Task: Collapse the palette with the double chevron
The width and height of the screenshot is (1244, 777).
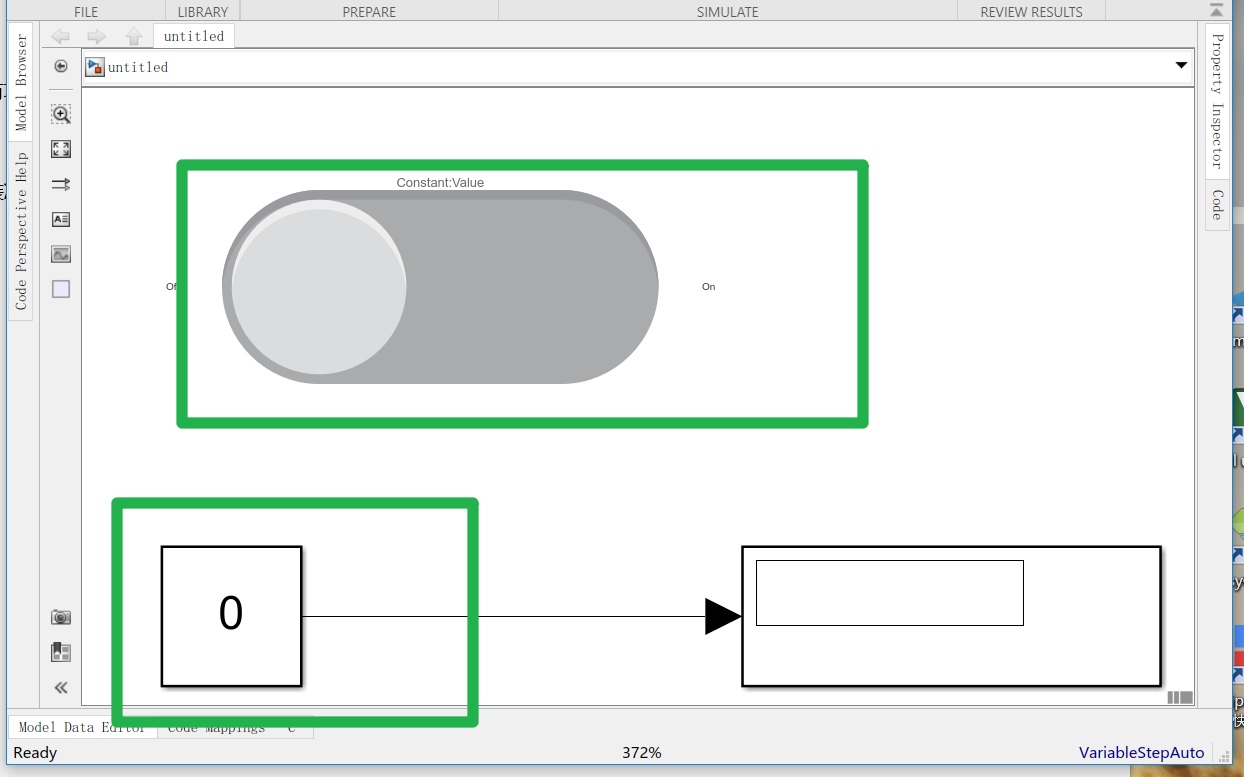Action: 61,687
